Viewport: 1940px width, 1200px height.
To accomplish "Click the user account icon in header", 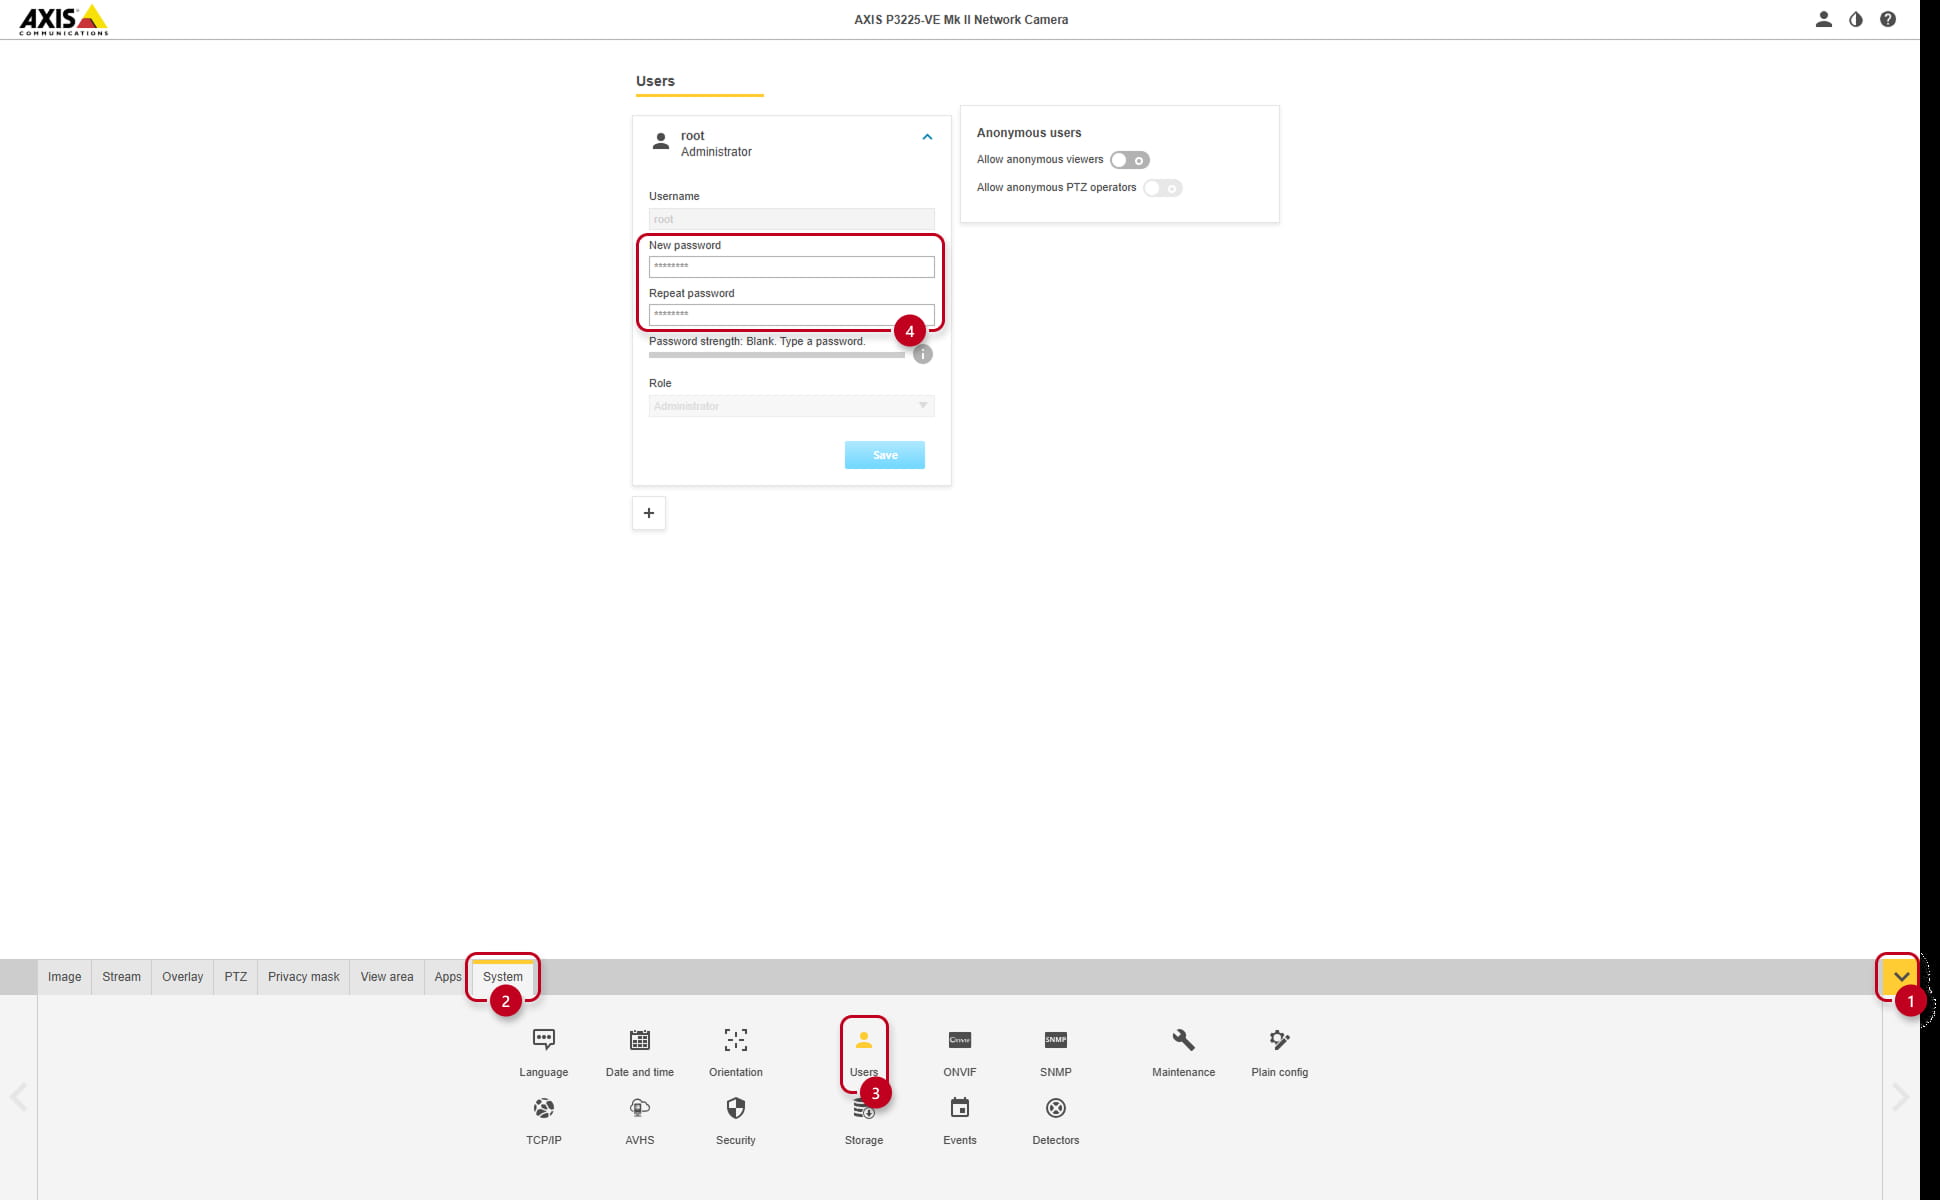I will coord(1824,19).
